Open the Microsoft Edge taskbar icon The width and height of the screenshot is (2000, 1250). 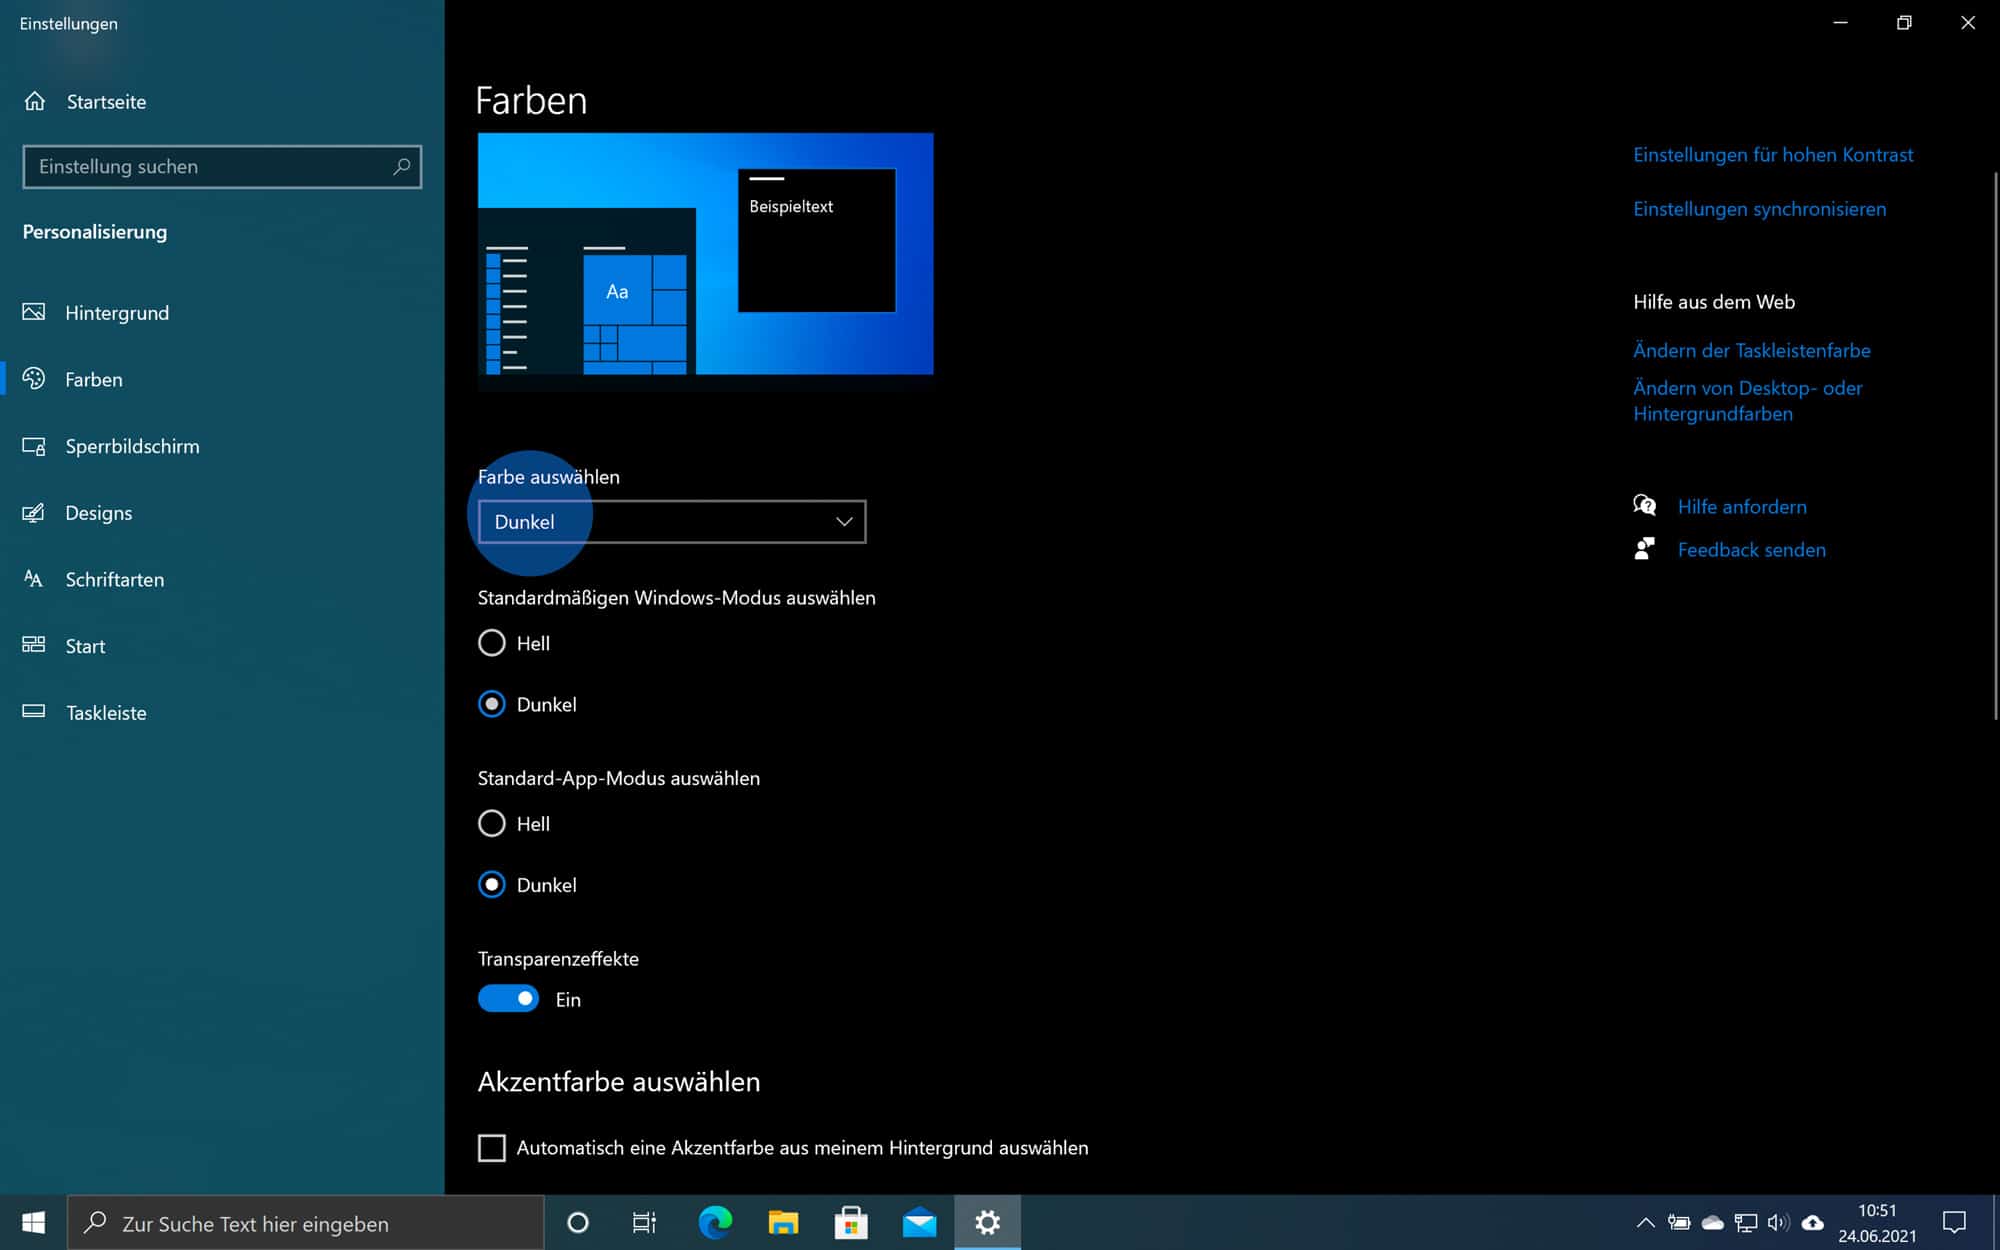point(714,1223)
